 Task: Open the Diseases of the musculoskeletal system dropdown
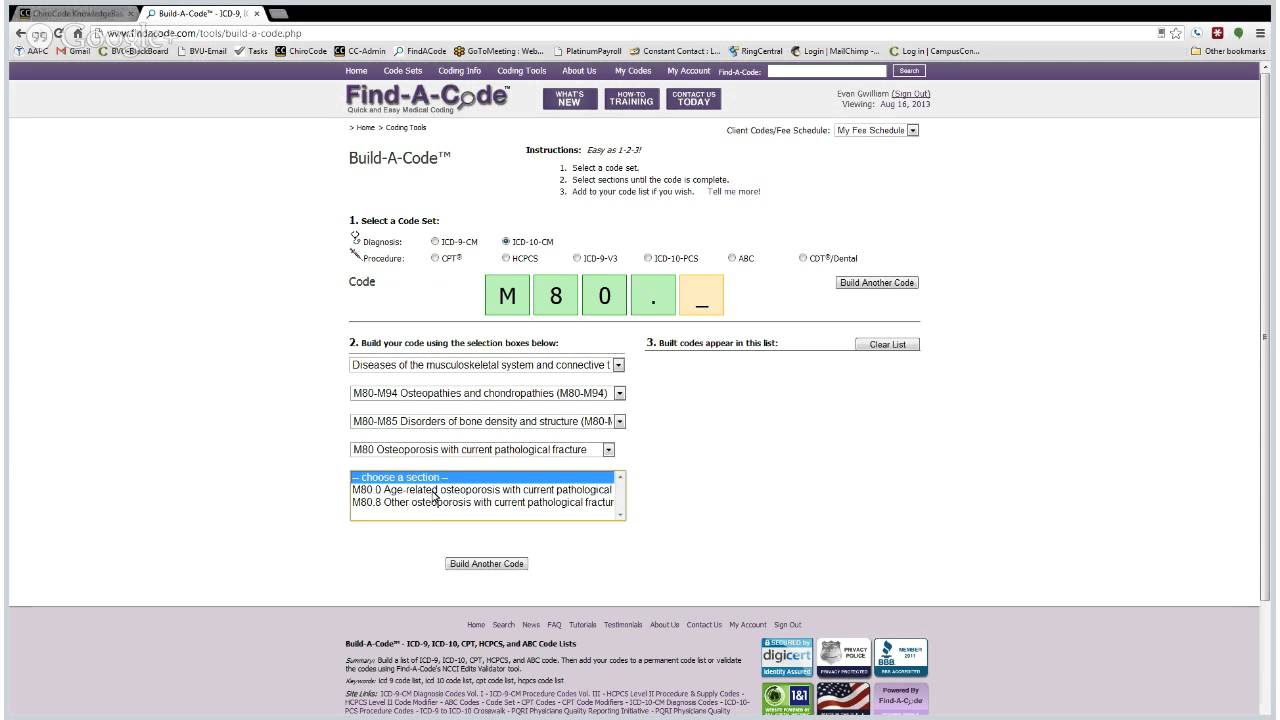pos(488,365)
